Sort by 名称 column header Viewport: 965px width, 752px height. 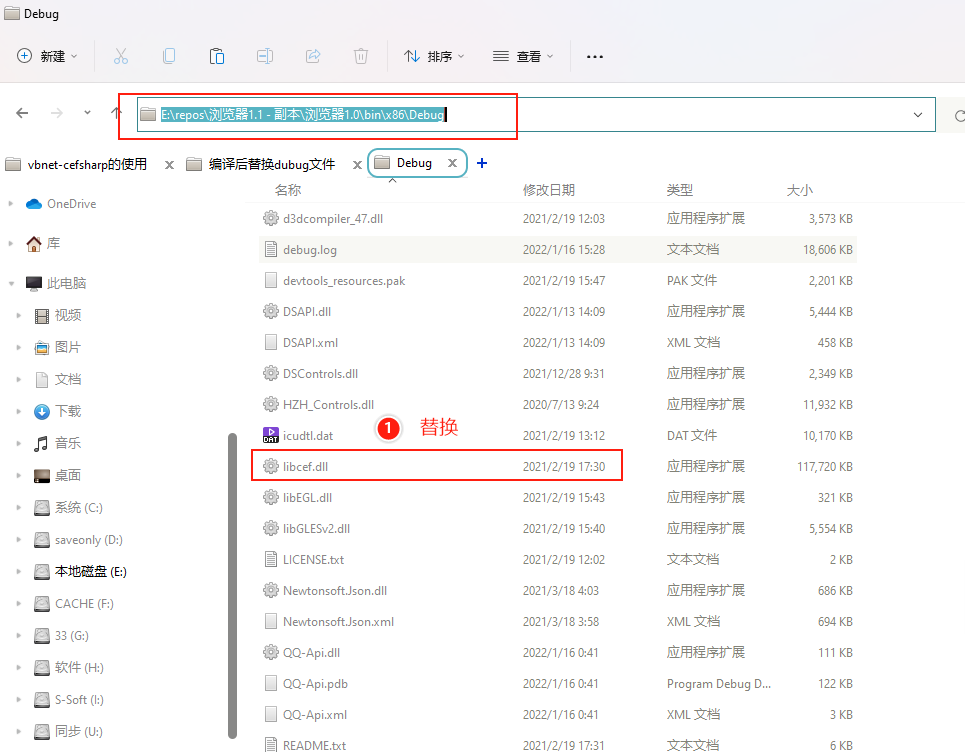[287, 190]
